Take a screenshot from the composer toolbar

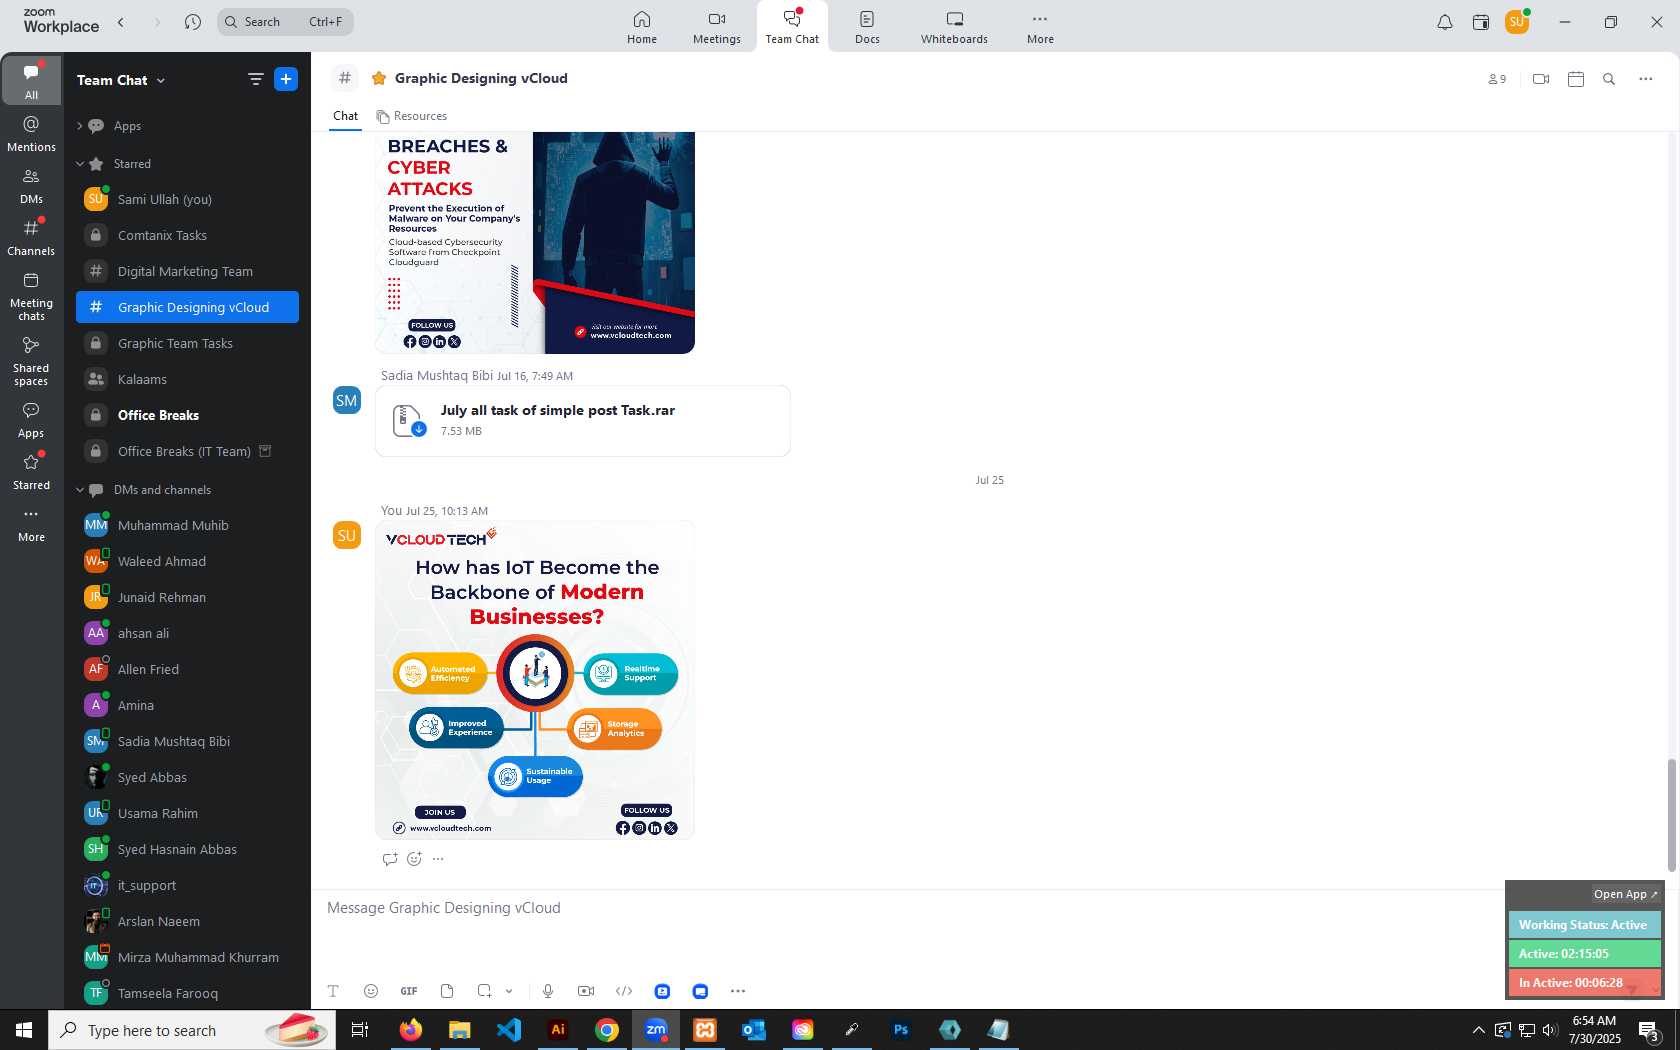[485, 991]
